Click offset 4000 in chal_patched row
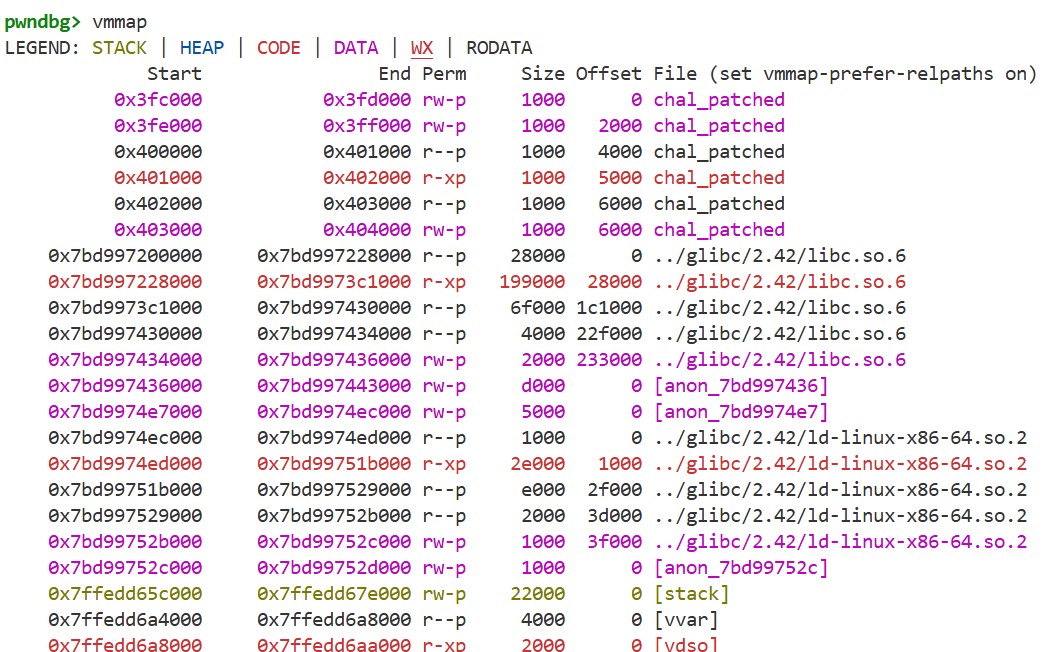The image size is (1048, 652). [x=620, y=152]
